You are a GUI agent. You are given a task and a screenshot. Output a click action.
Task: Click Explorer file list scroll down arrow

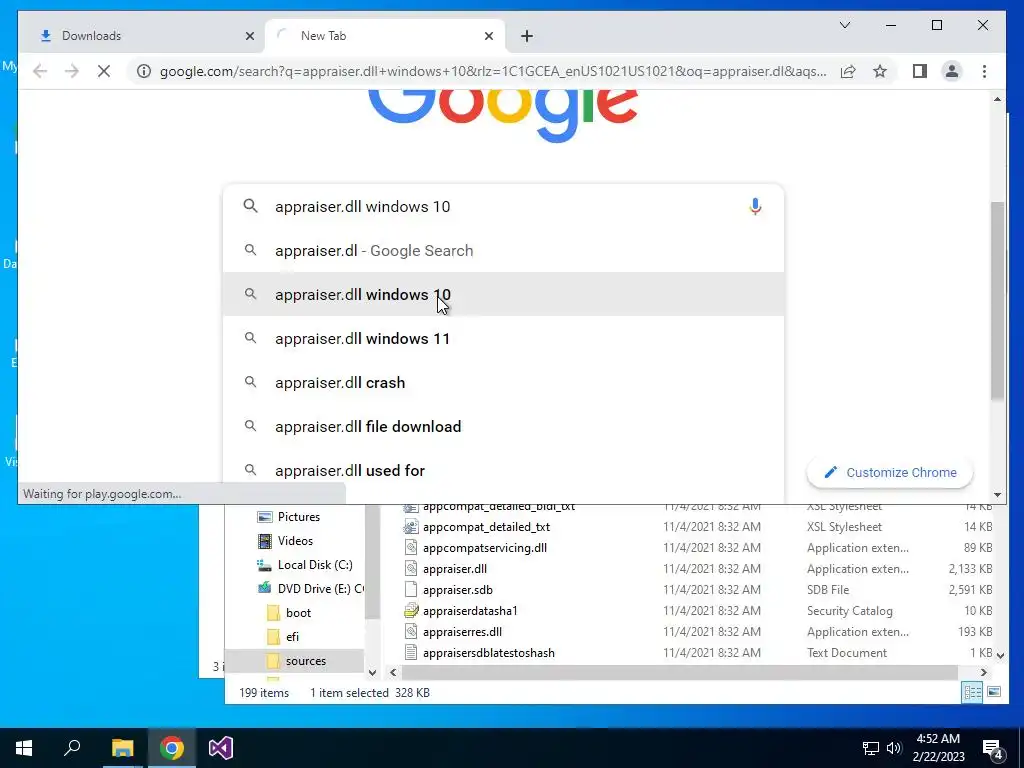click(1000, 654)
